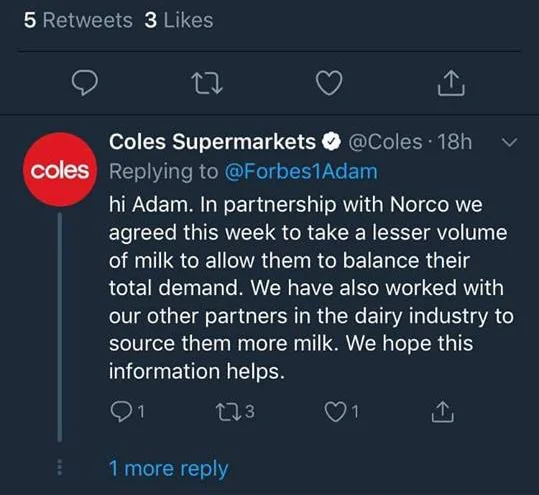539x495 pixels.
Task: Open the Coles tweet options chevron
Action: 509,142
